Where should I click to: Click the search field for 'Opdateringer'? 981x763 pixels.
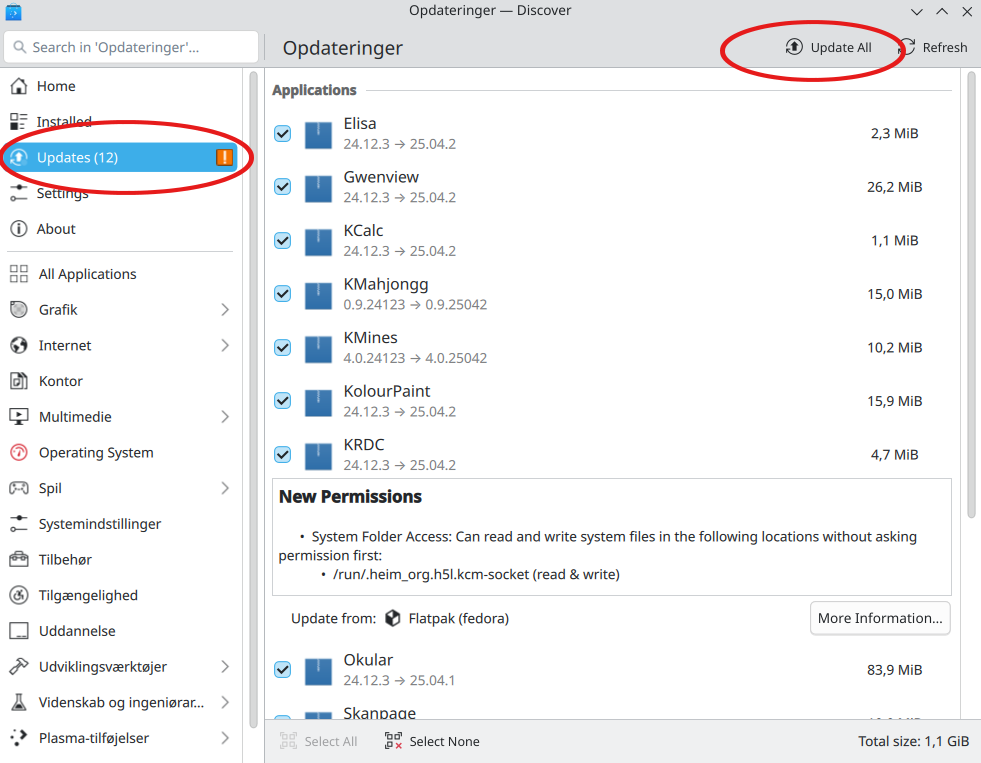(130, 46)
